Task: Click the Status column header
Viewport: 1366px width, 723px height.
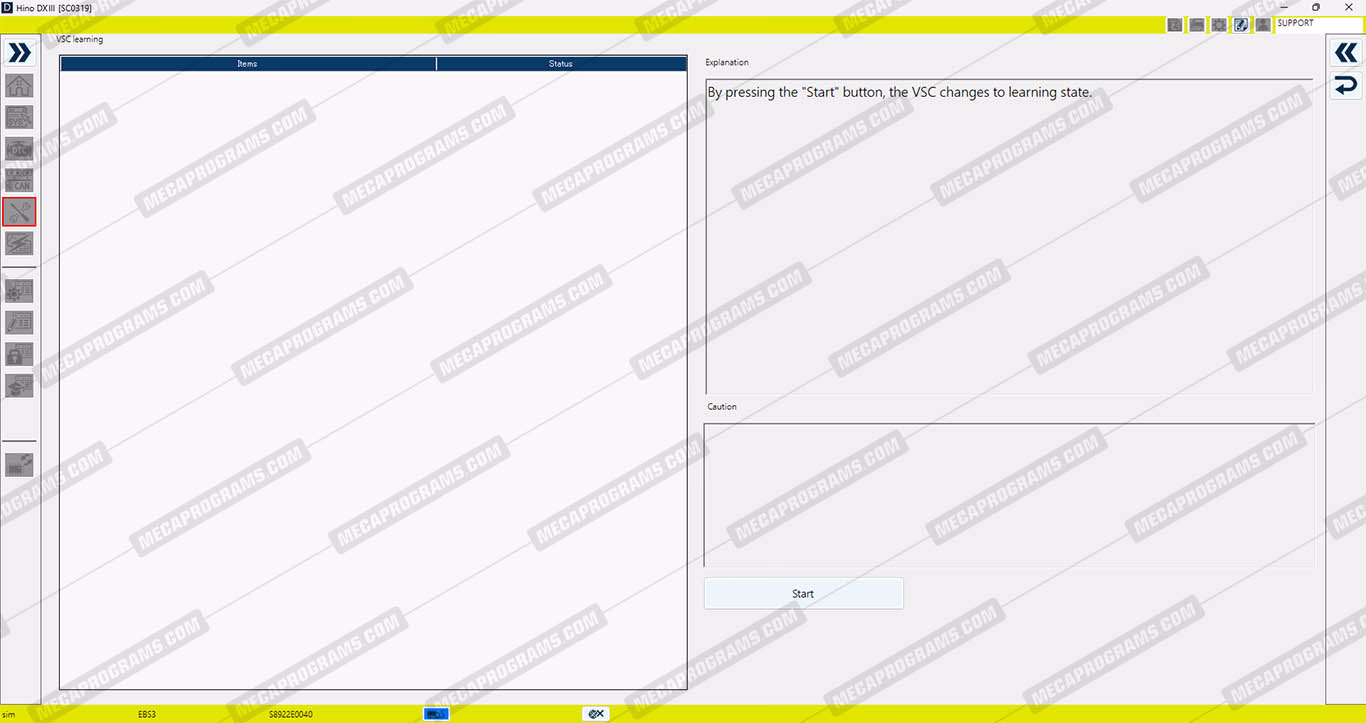Action: [x=561, y=64]
